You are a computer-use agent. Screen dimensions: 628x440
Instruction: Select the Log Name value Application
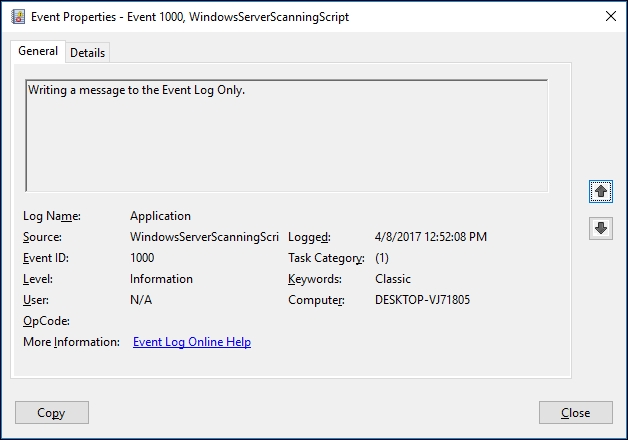coord(160,216)
